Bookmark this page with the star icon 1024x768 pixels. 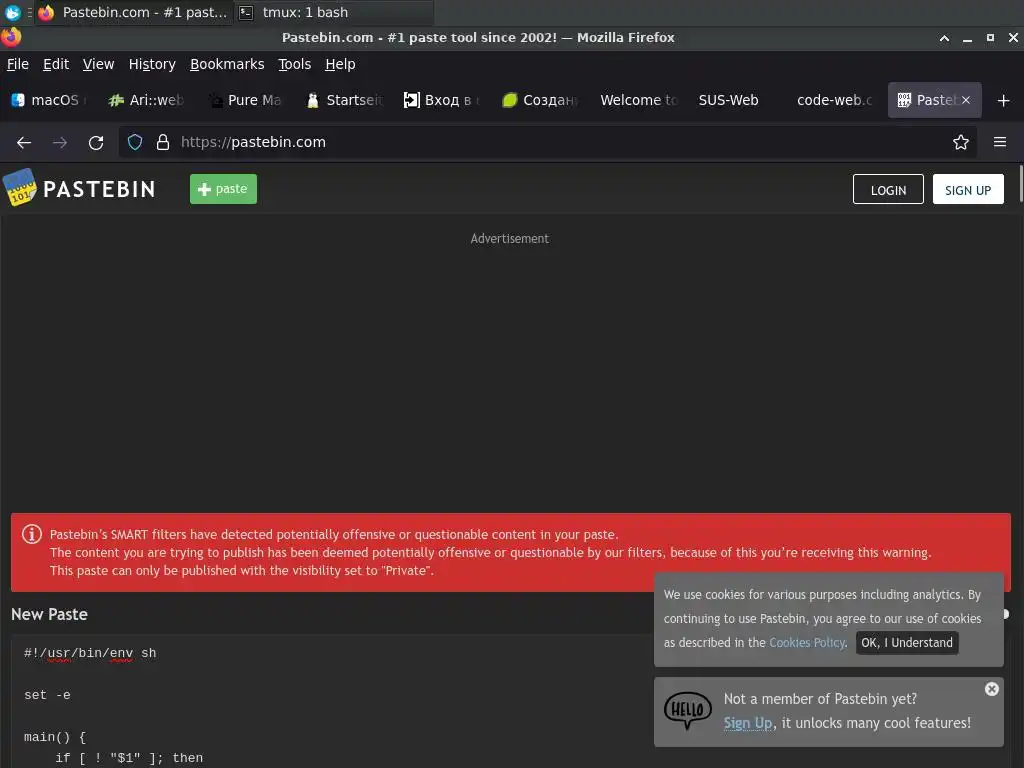coord(961,142)
